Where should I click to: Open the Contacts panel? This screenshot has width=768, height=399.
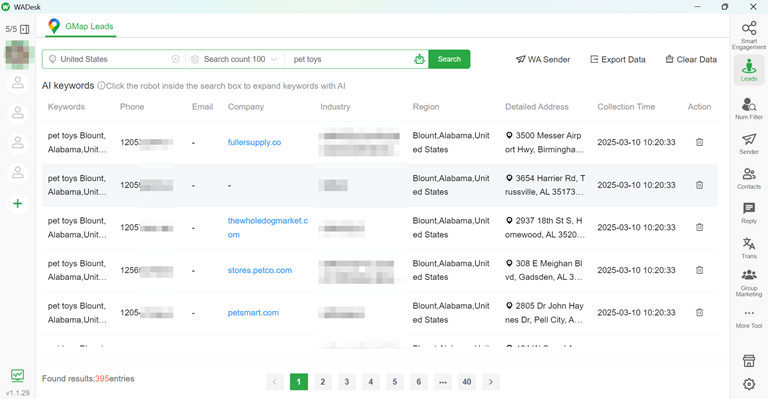(x=748, y=178)
